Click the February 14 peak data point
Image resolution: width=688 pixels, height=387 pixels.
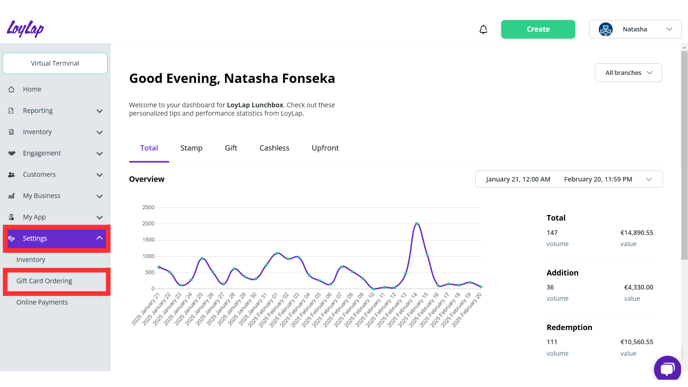[x=416, y=224]
